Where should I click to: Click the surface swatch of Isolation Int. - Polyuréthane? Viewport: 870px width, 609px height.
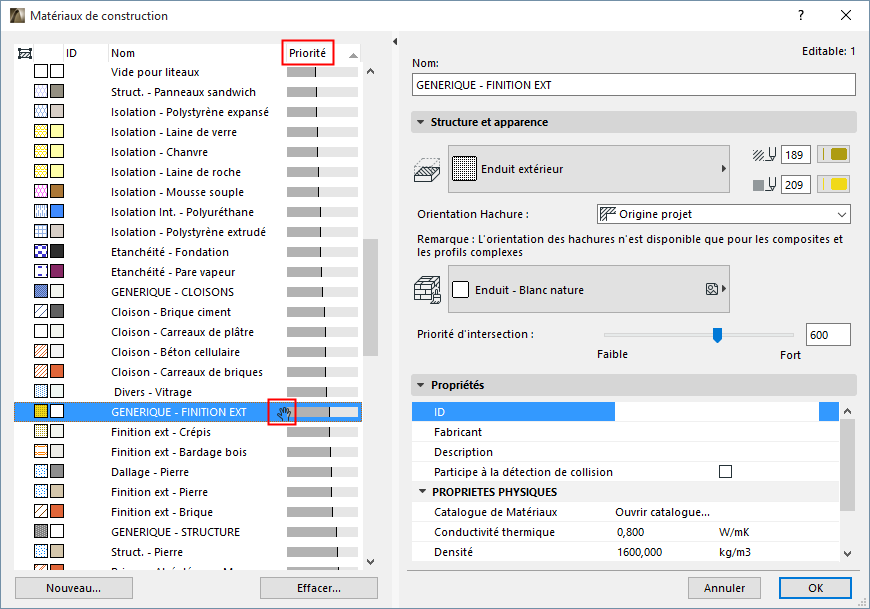57,211
